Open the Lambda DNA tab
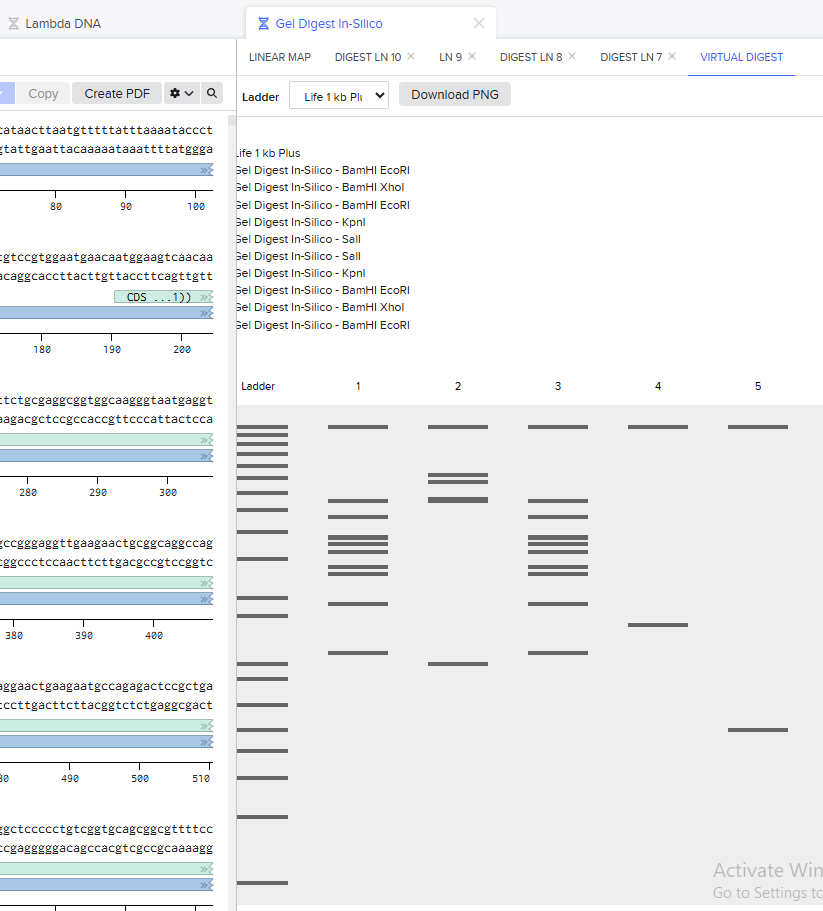The width and height of the screenshot is (823, 911). pos(62,23)
